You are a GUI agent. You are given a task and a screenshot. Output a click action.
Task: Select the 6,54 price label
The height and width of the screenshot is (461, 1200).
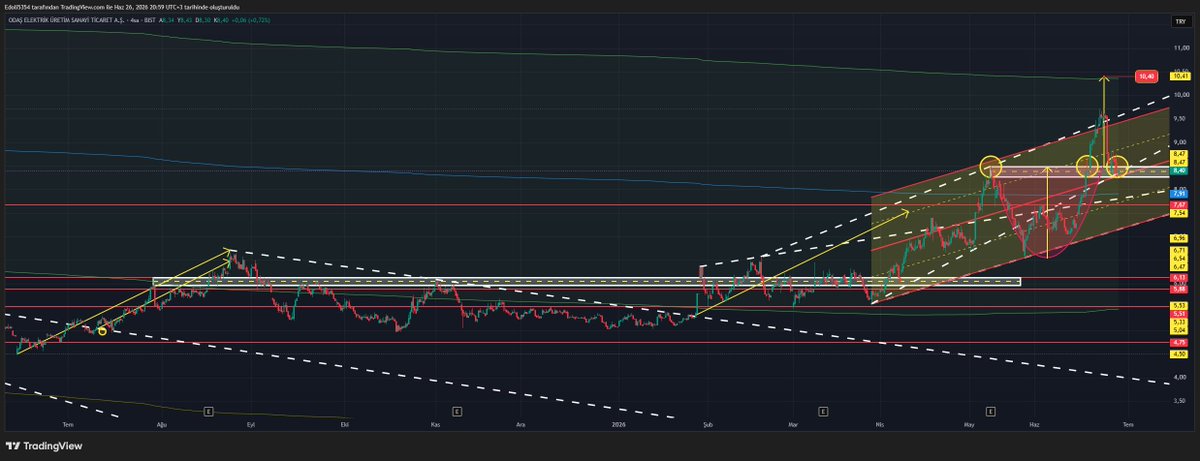tap(1180, 258)
